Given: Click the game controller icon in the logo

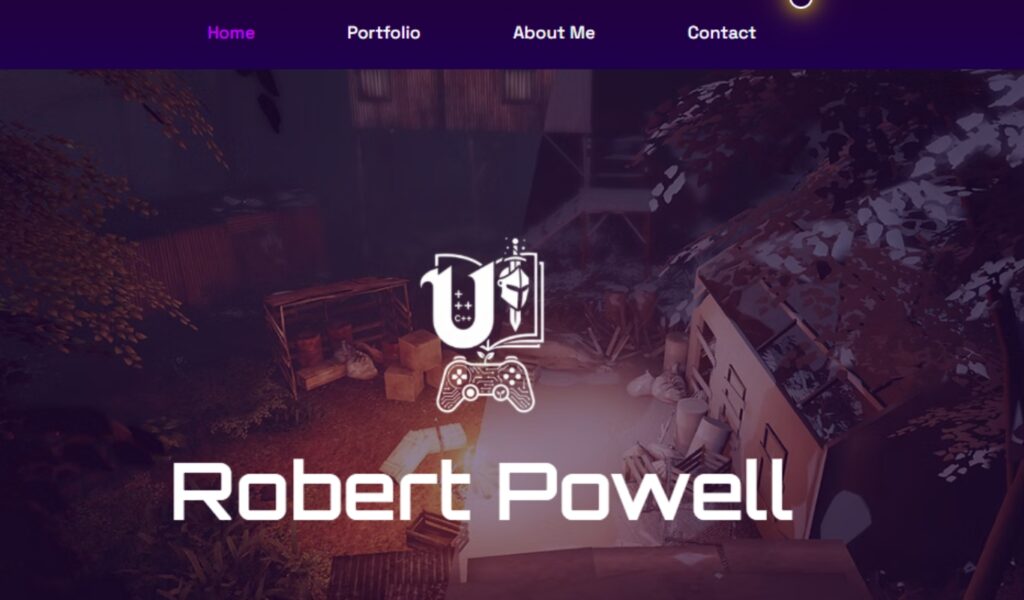Looking at the screenshot, I should 486,386.
